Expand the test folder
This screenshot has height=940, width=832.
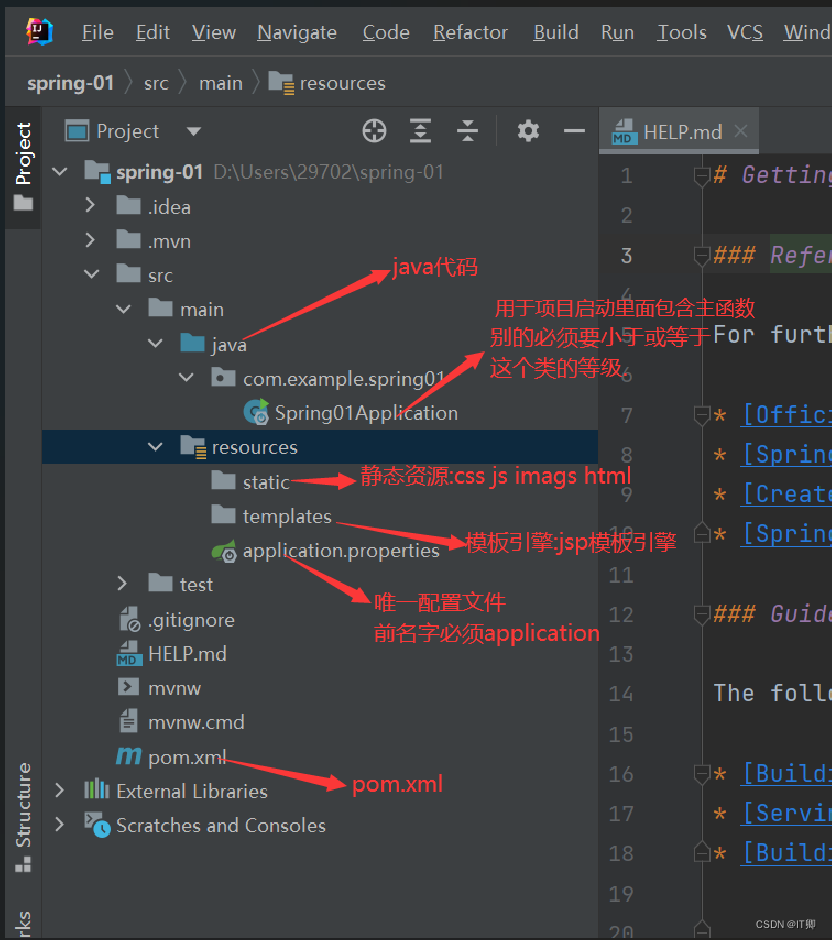122,583
